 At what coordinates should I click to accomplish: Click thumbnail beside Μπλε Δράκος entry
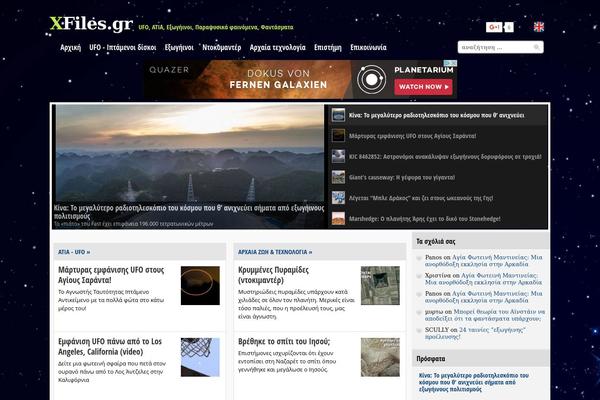coord(338,198)
